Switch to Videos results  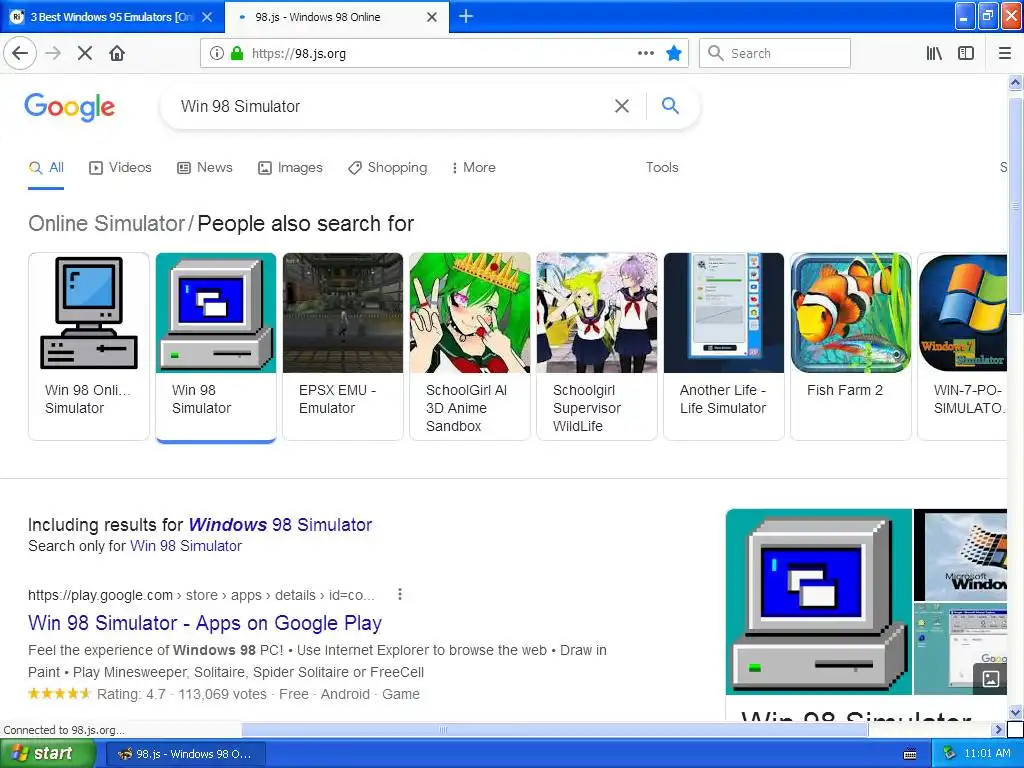[120, 168]
